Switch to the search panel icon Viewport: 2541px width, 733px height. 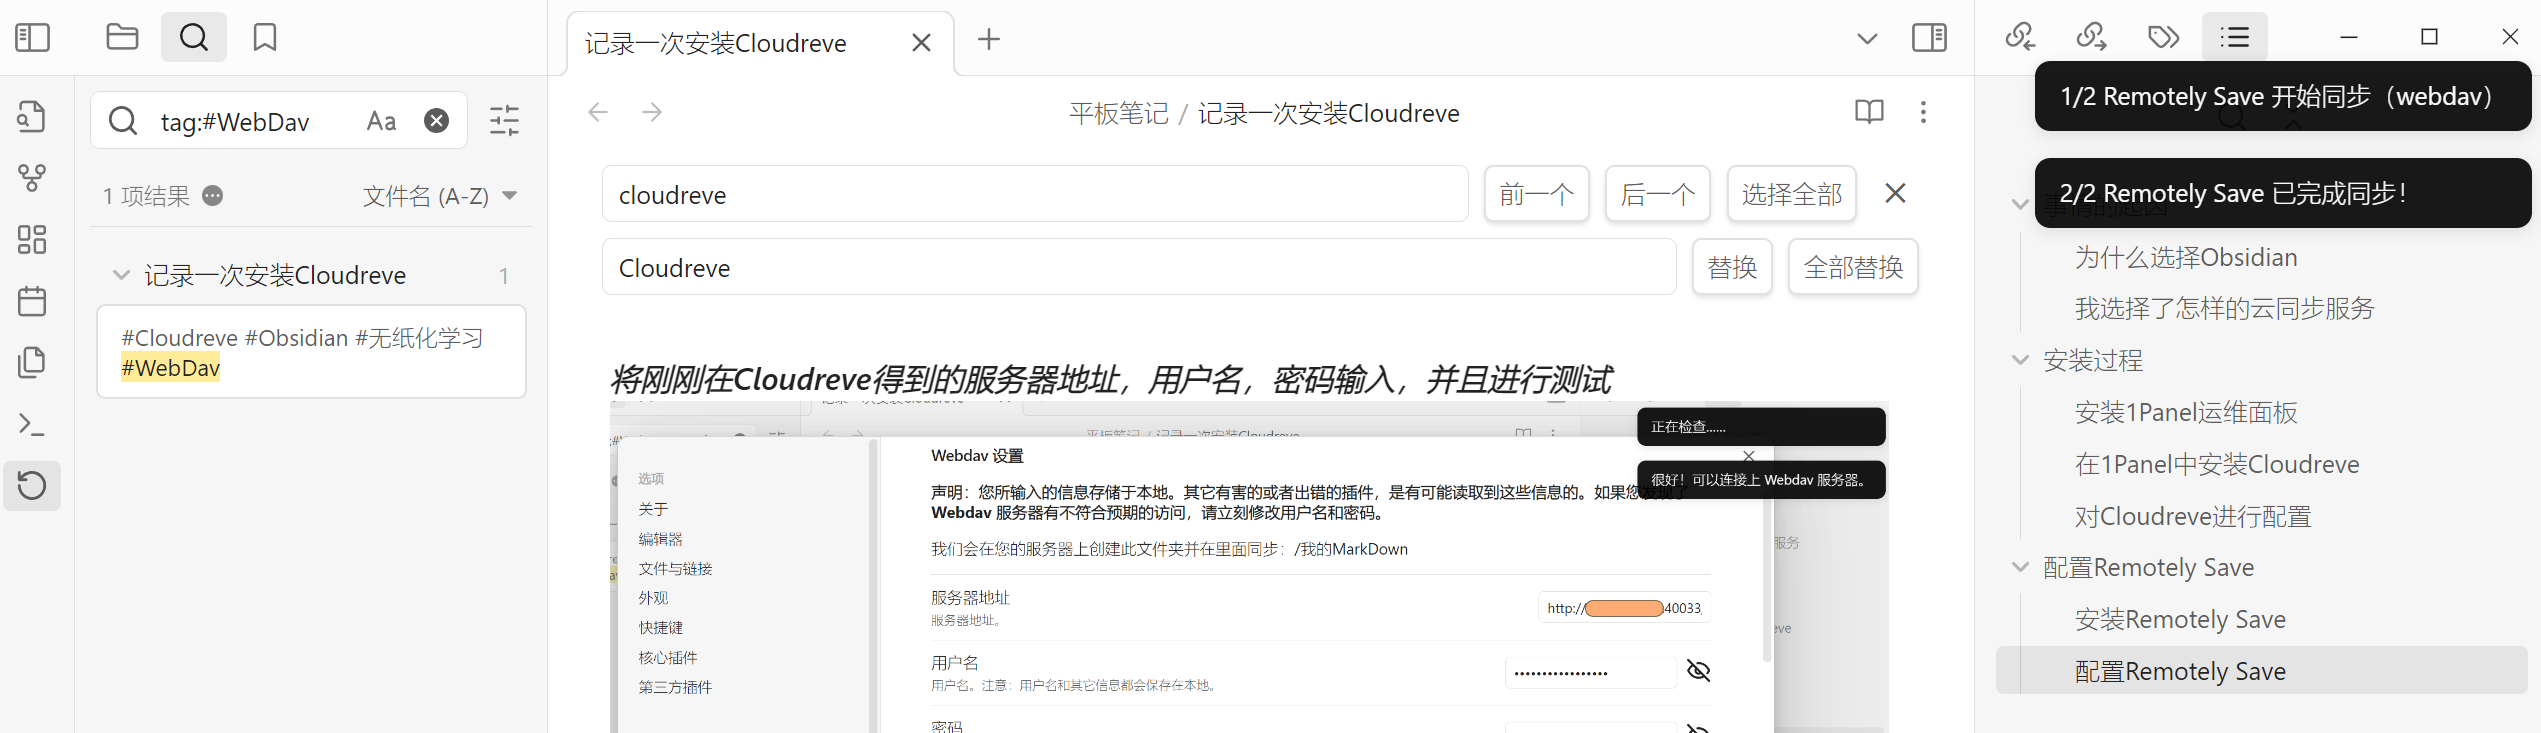[x=194, y=38]
